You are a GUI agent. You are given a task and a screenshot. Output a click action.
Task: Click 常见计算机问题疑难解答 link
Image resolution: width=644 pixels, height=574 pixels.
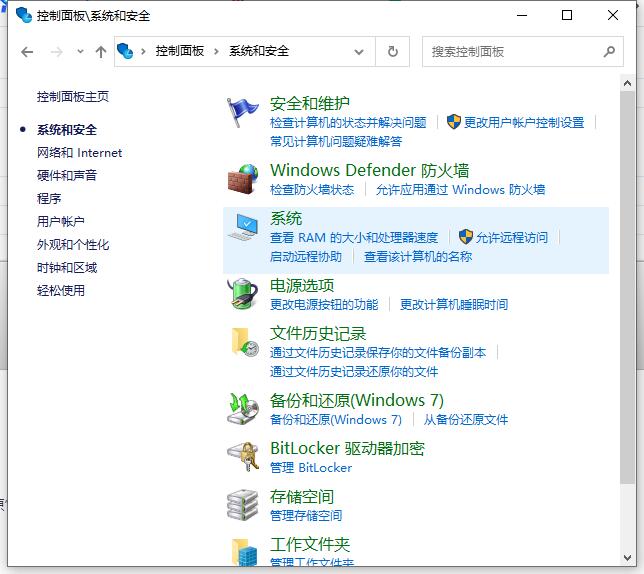[x=336, y=141]
